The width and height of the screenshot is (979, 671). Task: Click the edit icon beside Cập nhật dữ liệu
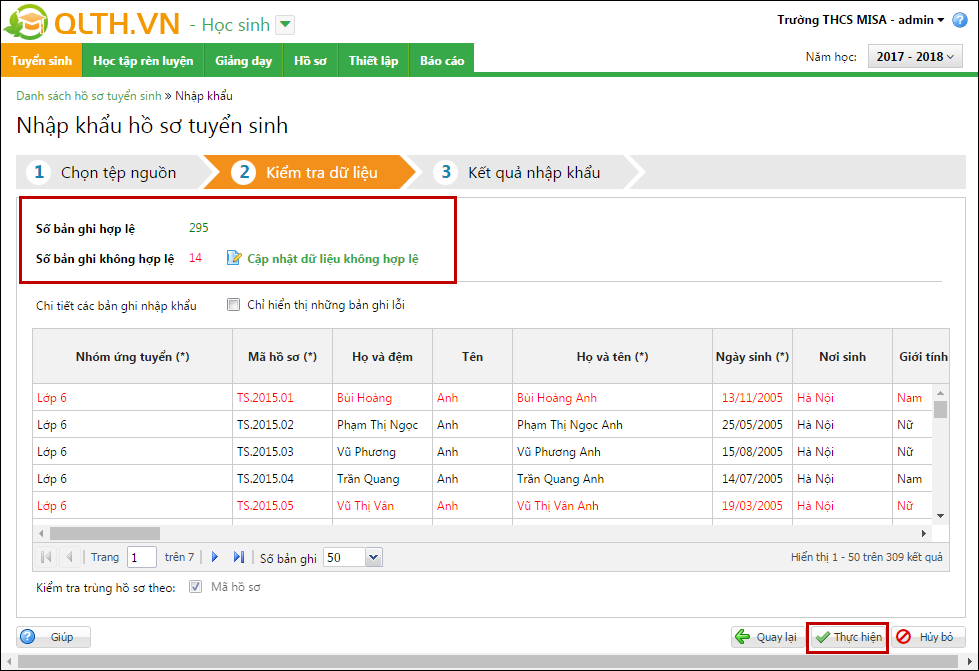234,258
